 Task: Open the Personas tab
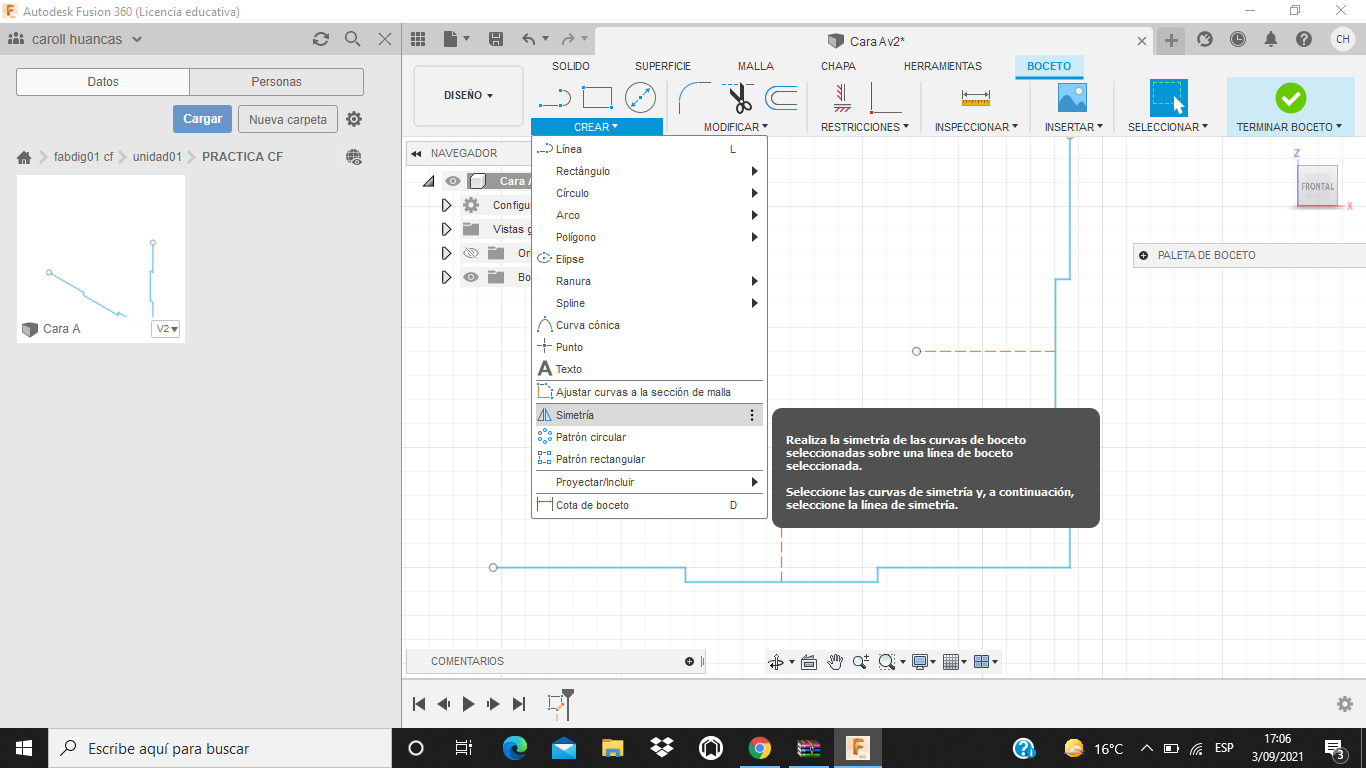[x=276, y=82]
